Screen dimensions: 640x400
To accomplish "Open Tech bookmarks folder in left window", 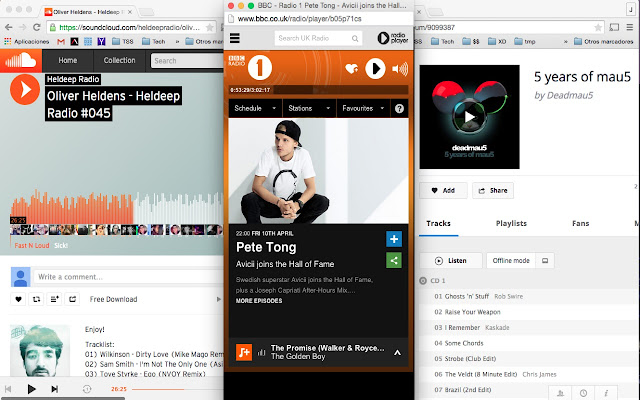I will pos(154,42).
